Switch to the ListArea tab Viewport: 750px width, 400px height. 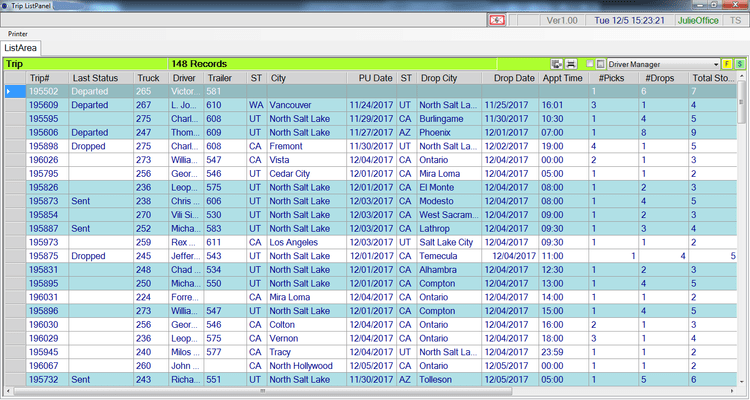pyautogui.click(x=21, y=47)
